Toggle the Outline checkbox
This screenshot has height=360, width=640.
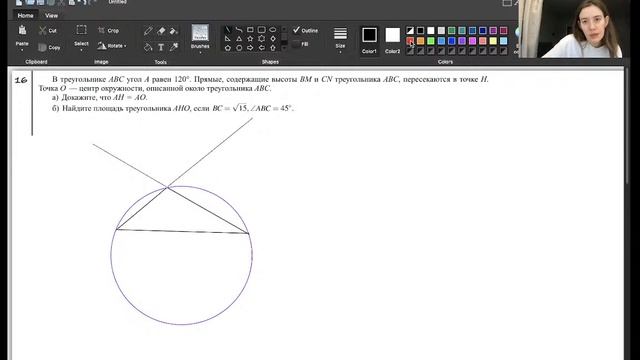296,30
